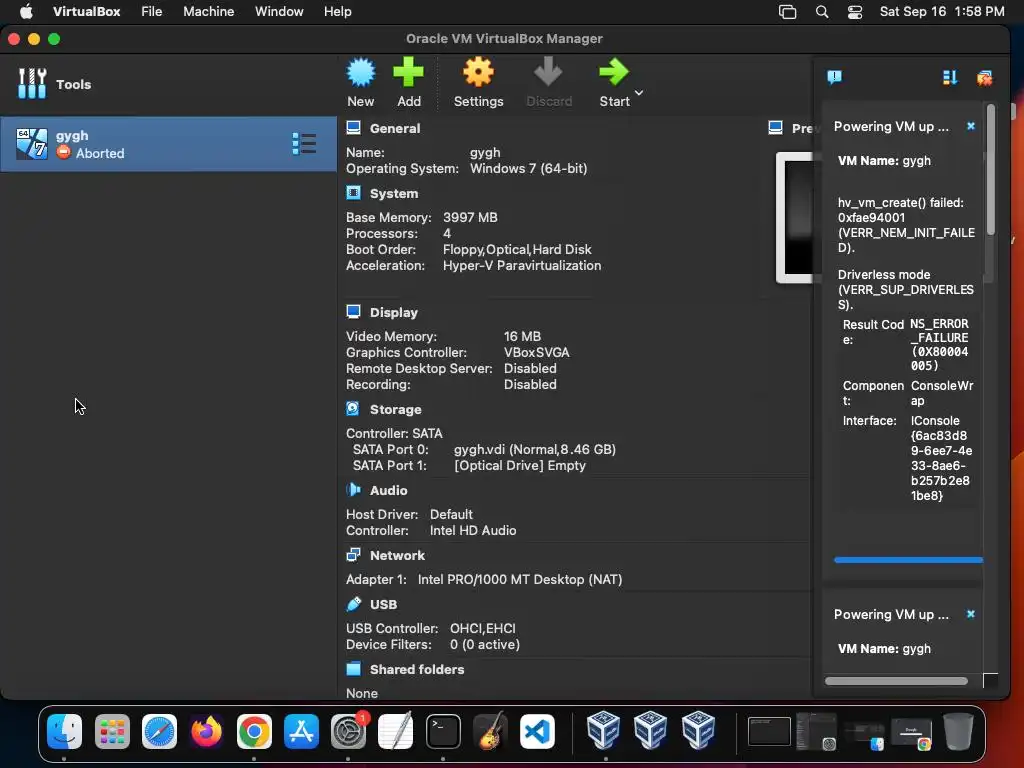
Task: Dismiss the lower Powering VM up notification
Action: pyautogui.click(x=970, y=614)
